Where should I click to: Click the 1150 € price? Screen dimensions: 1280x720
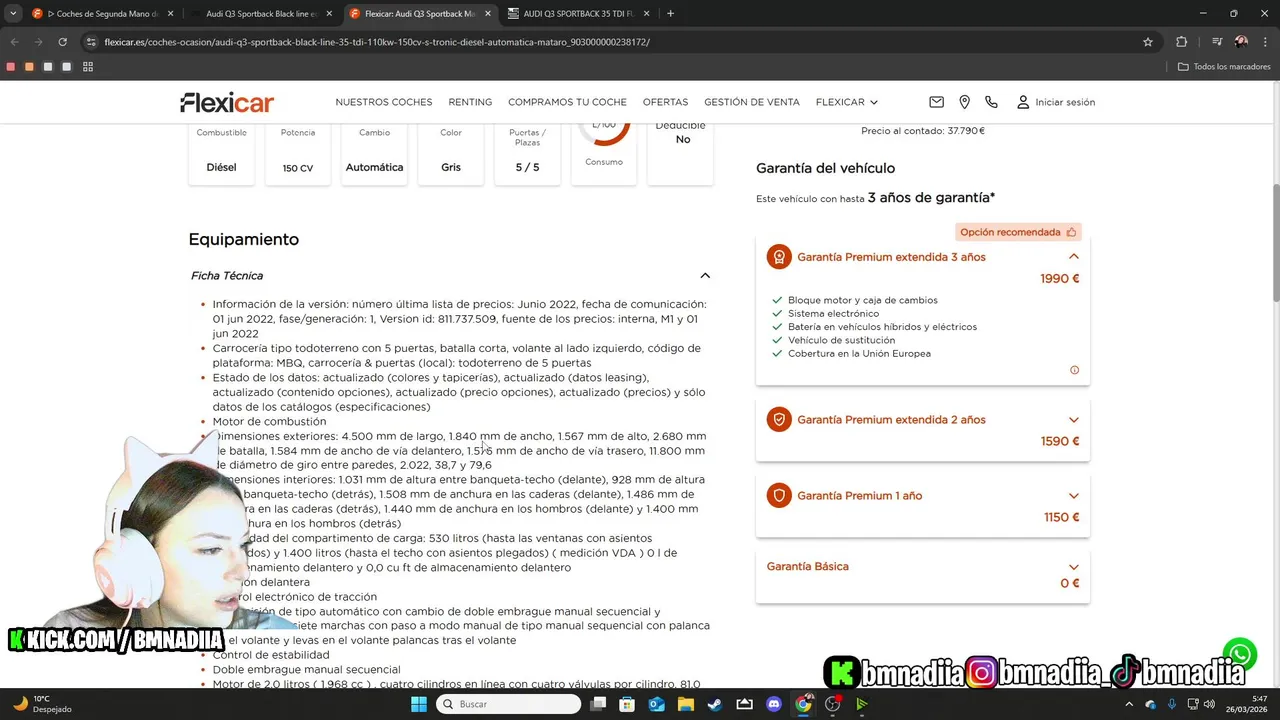click(x=1062, y=518)
